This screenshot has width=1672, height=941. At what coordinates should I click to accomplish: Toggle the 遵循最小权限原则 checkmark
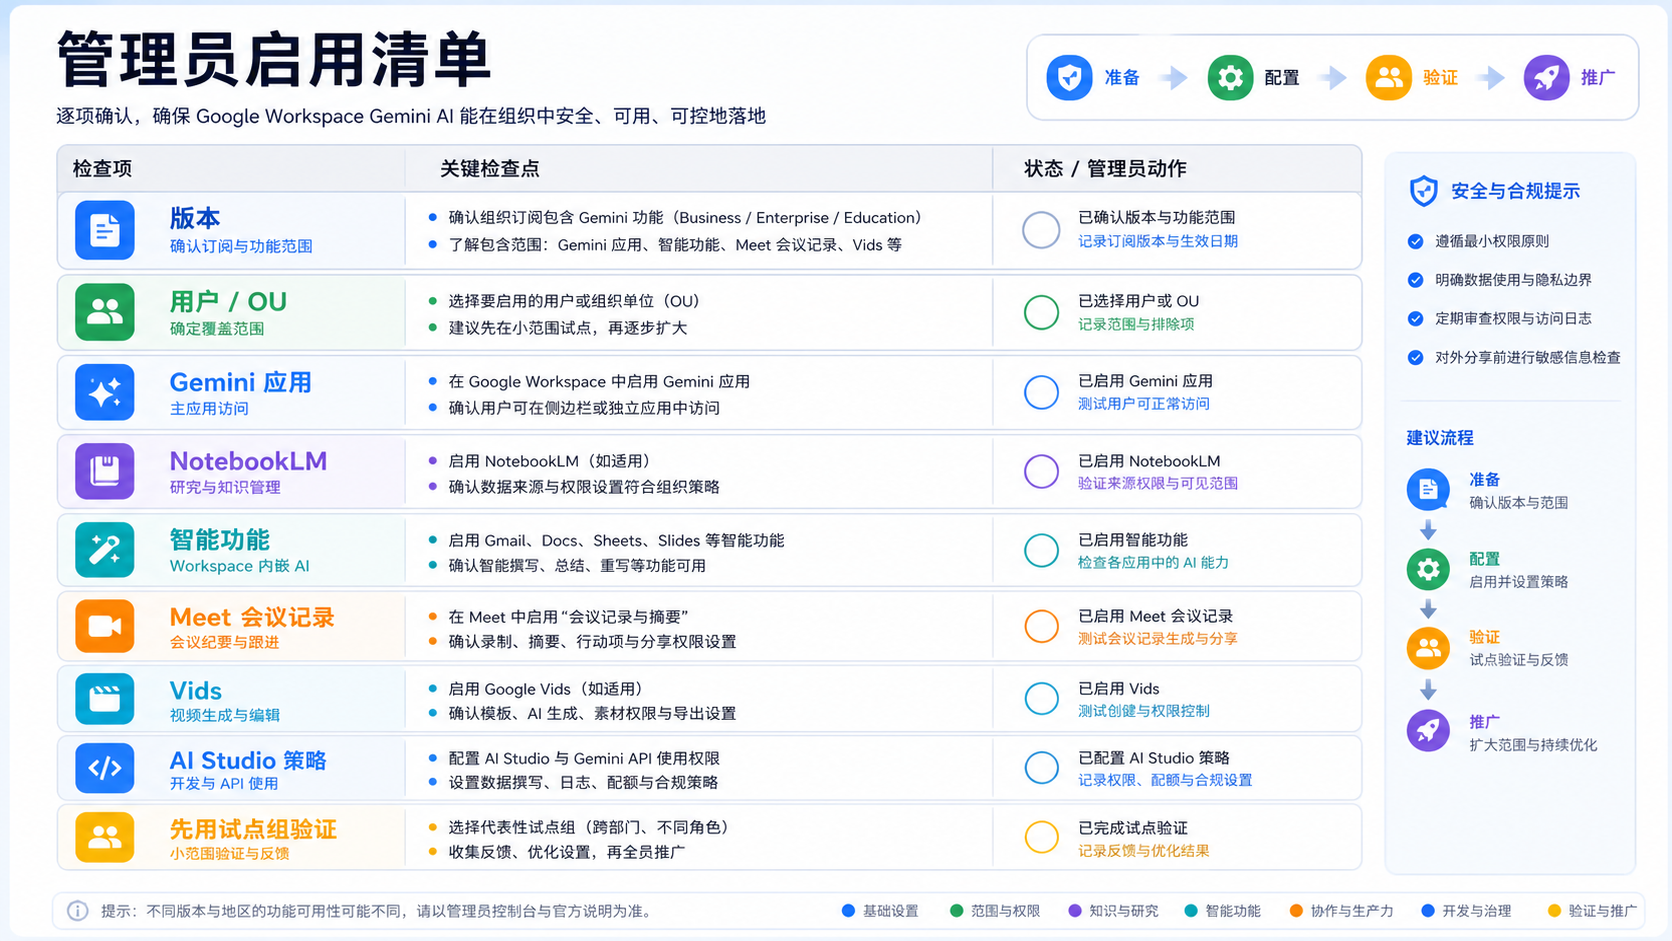(1415, 241)
